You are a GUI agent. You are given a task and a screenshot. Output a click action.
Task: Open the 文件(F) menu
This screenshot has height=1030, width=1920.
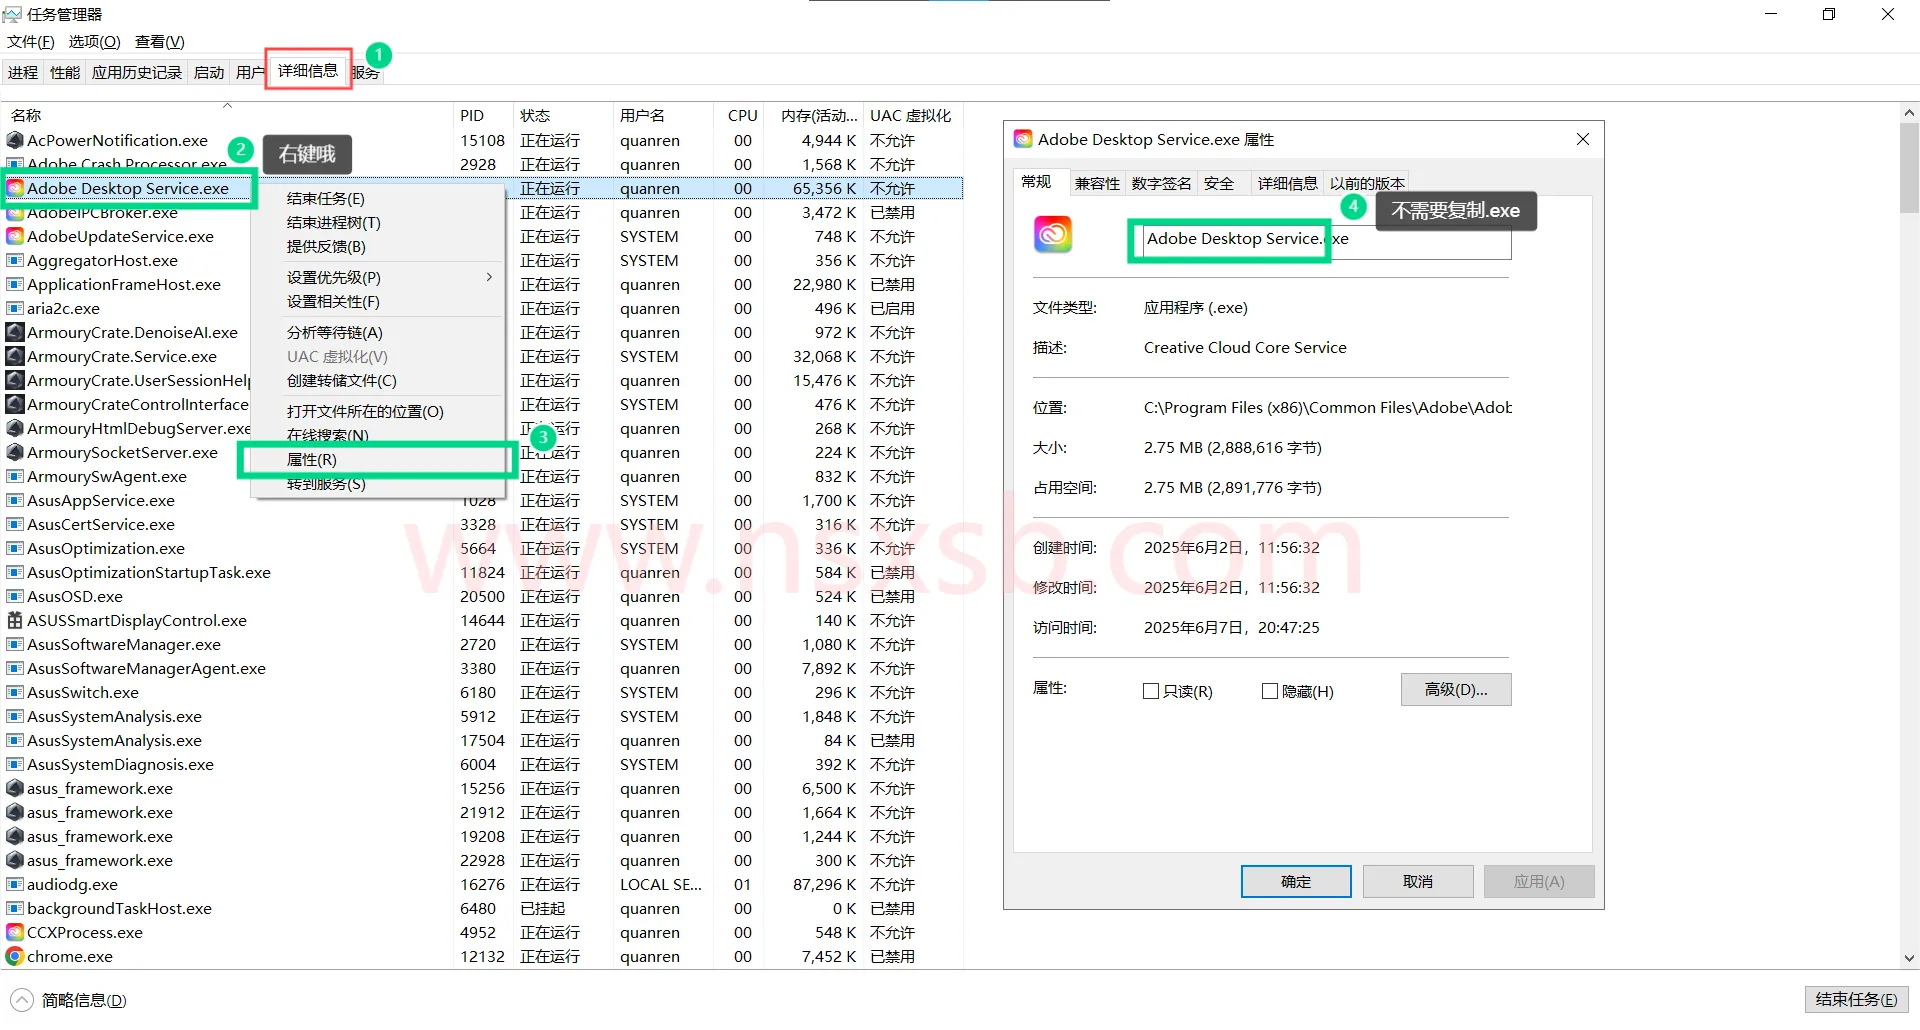tap(31, 42)
